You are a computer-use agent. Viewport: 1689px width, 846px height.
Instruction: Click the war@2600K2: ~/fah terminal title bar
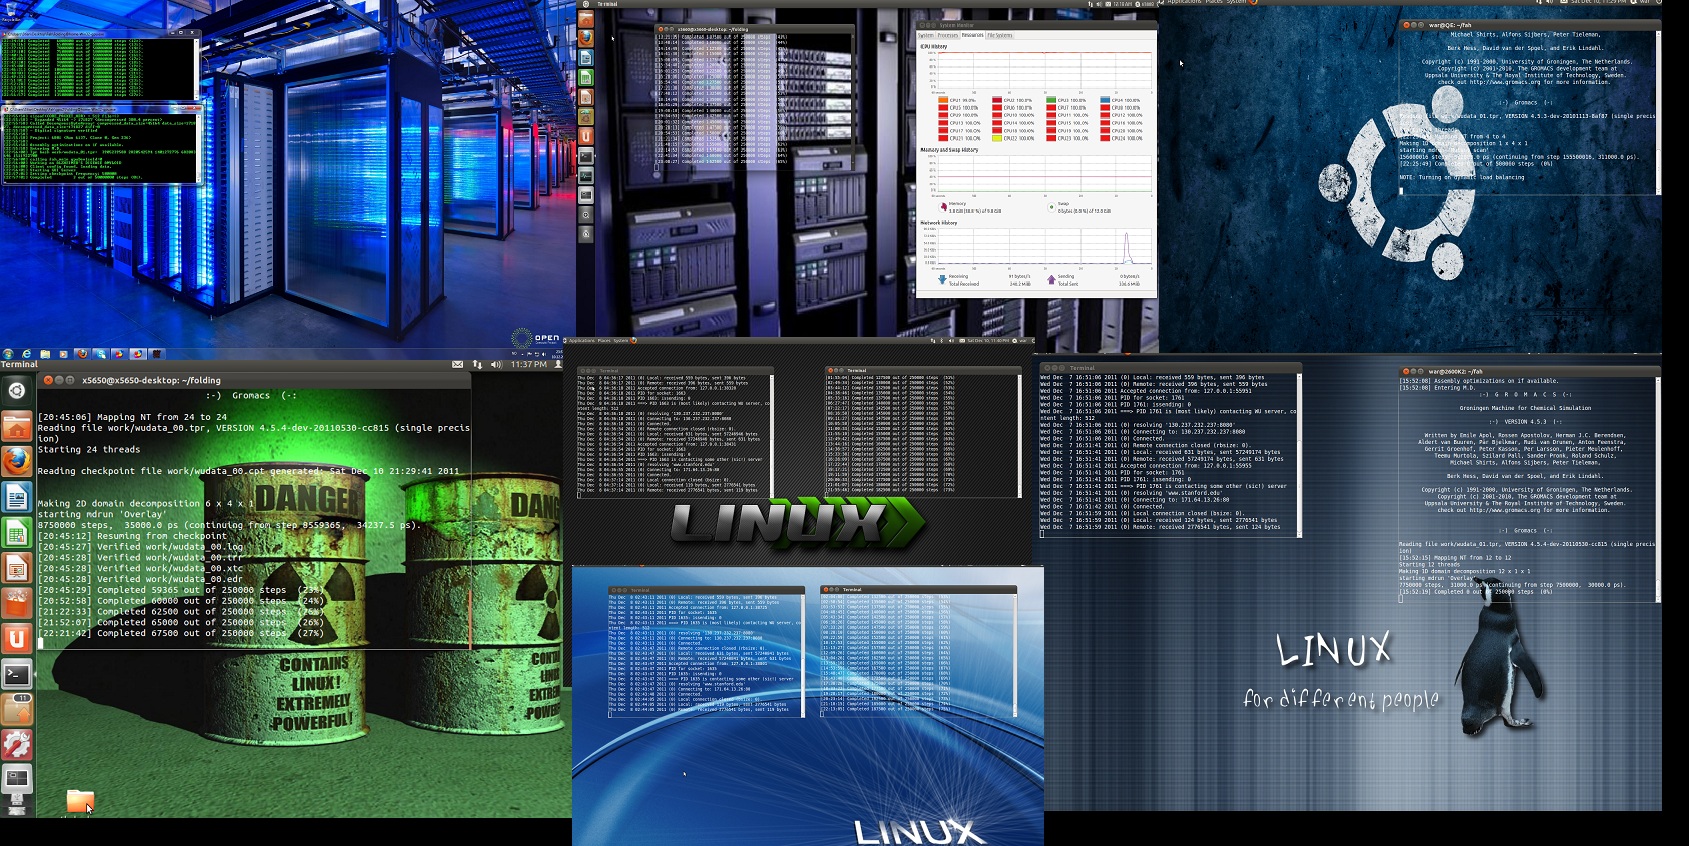click(x=1528, y=371)
